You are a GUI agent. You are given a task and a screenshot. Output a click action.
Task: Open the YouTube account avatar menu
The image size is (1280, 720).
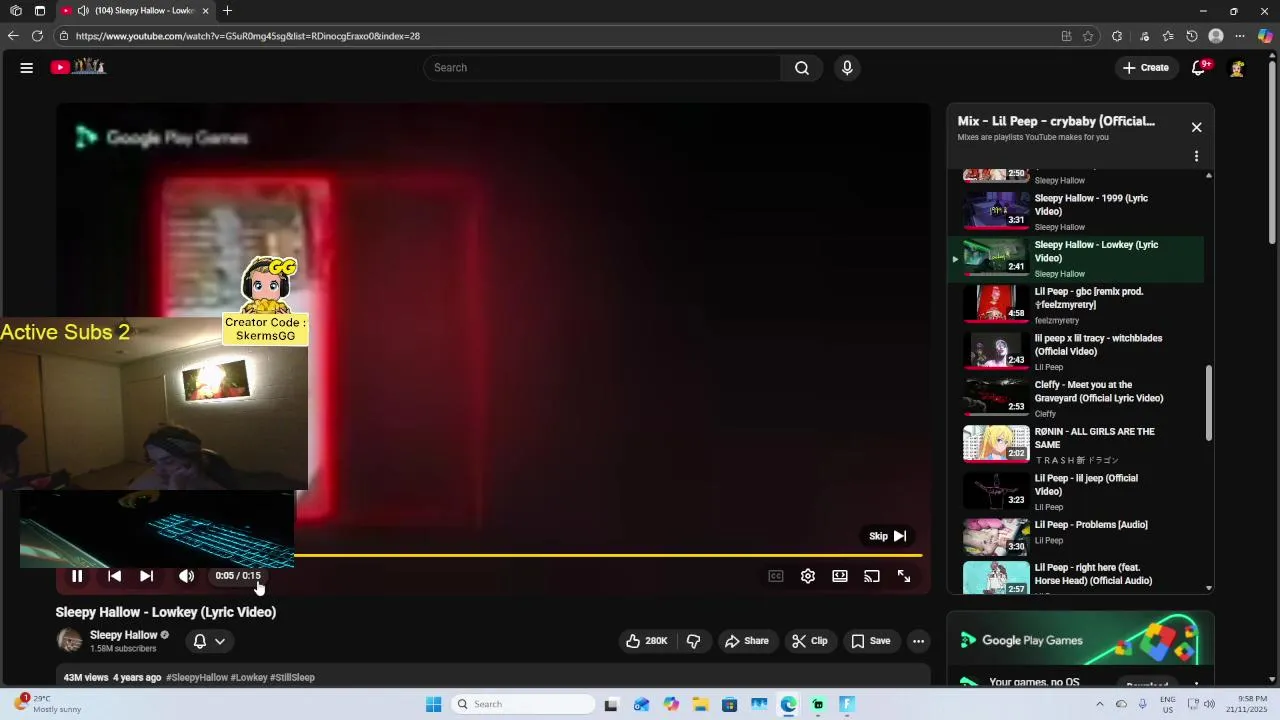click(1237, 68)
